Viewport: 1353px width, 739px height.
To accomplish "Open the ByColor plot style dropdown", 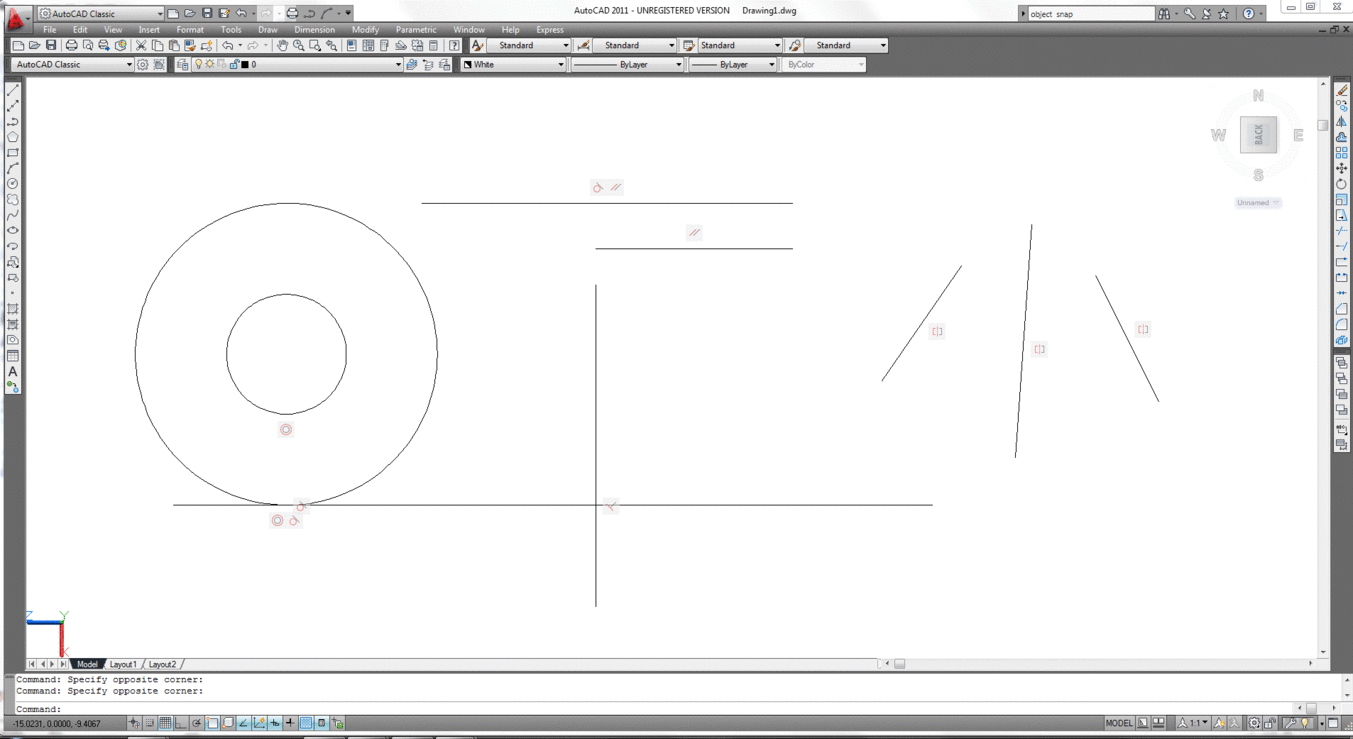I will tap(823, 64).
